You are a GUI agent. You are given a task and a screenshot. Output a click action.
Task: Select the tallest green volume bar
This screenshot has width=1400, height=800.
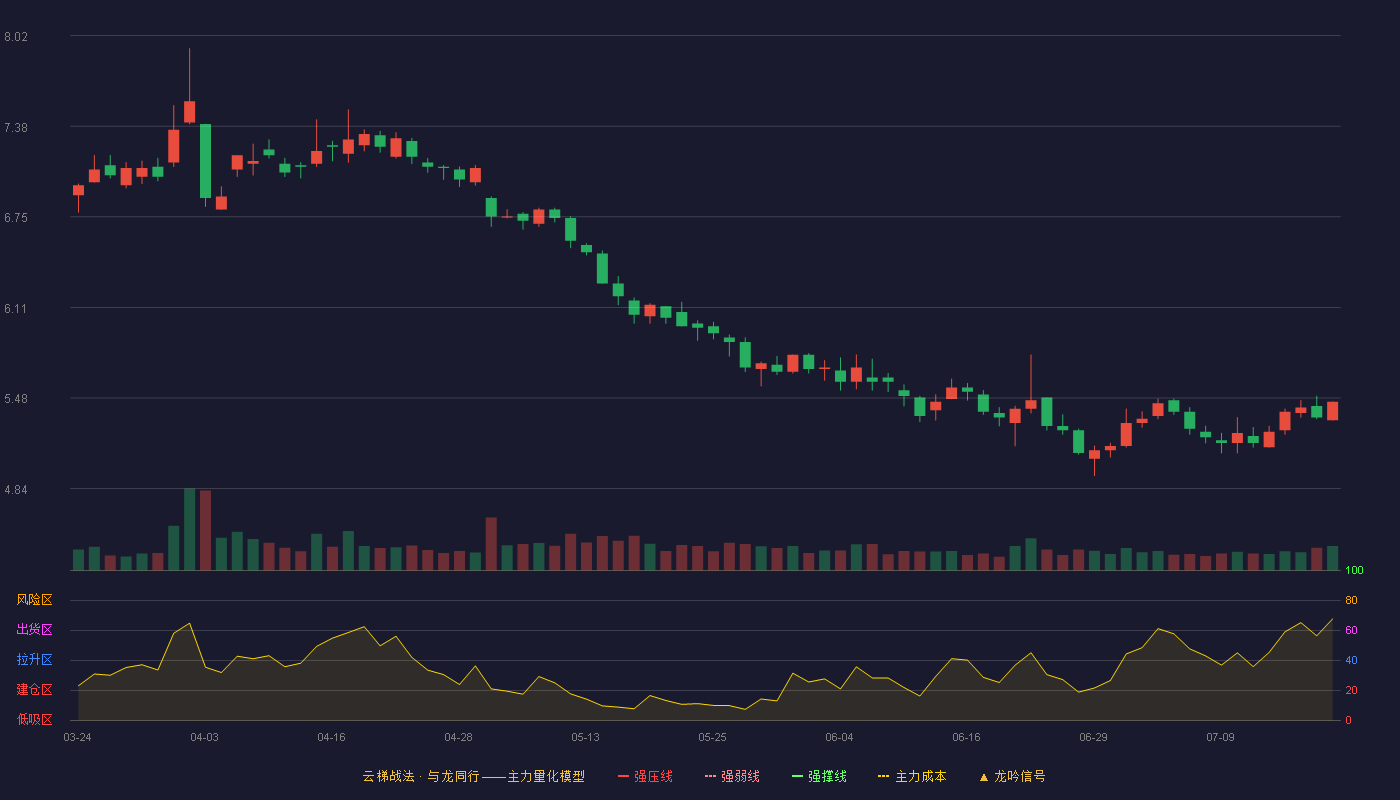click(x=189, y=529)
